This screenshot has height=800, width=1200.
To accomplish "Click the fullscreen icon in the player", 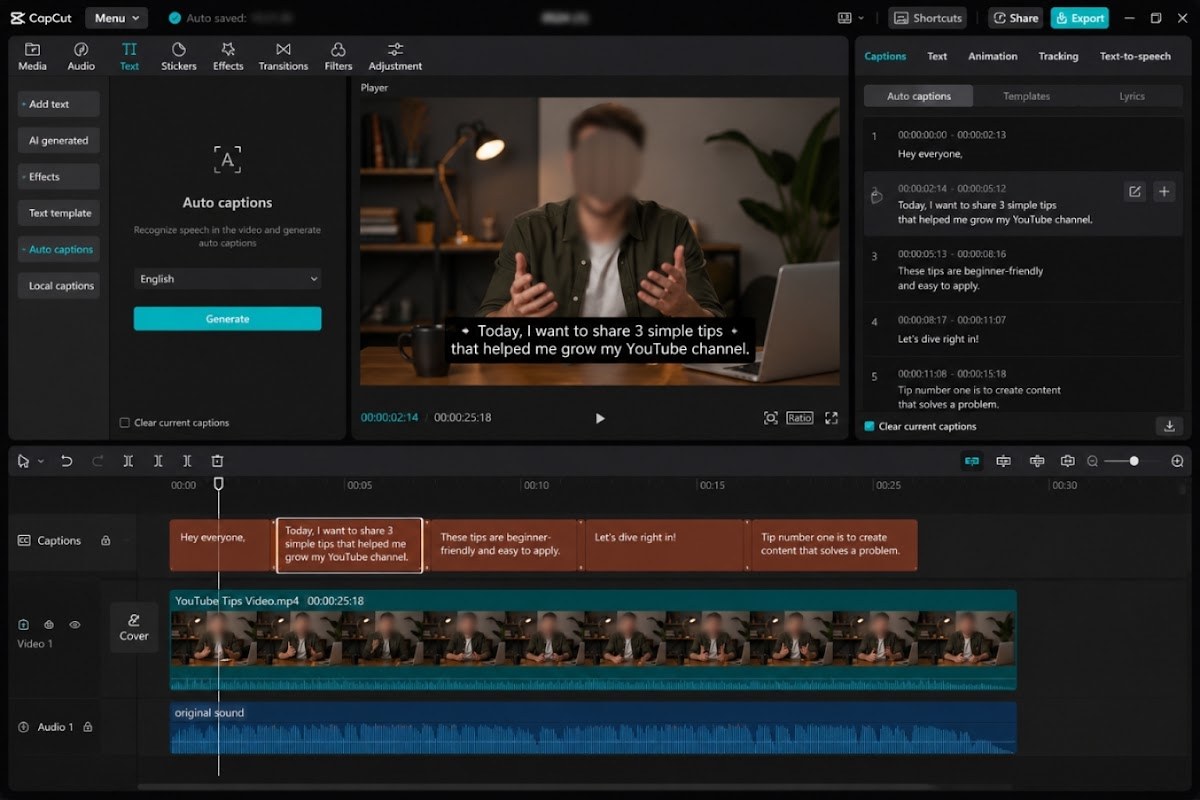I will pos(831,418).
